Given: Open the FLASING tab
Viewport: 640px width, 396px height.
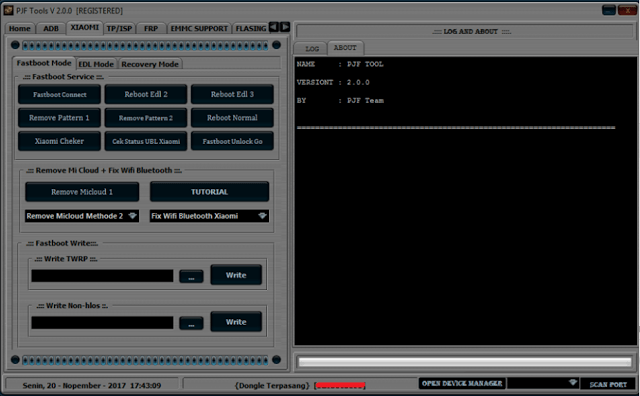Looking at the screenshot, I should 250,29.
